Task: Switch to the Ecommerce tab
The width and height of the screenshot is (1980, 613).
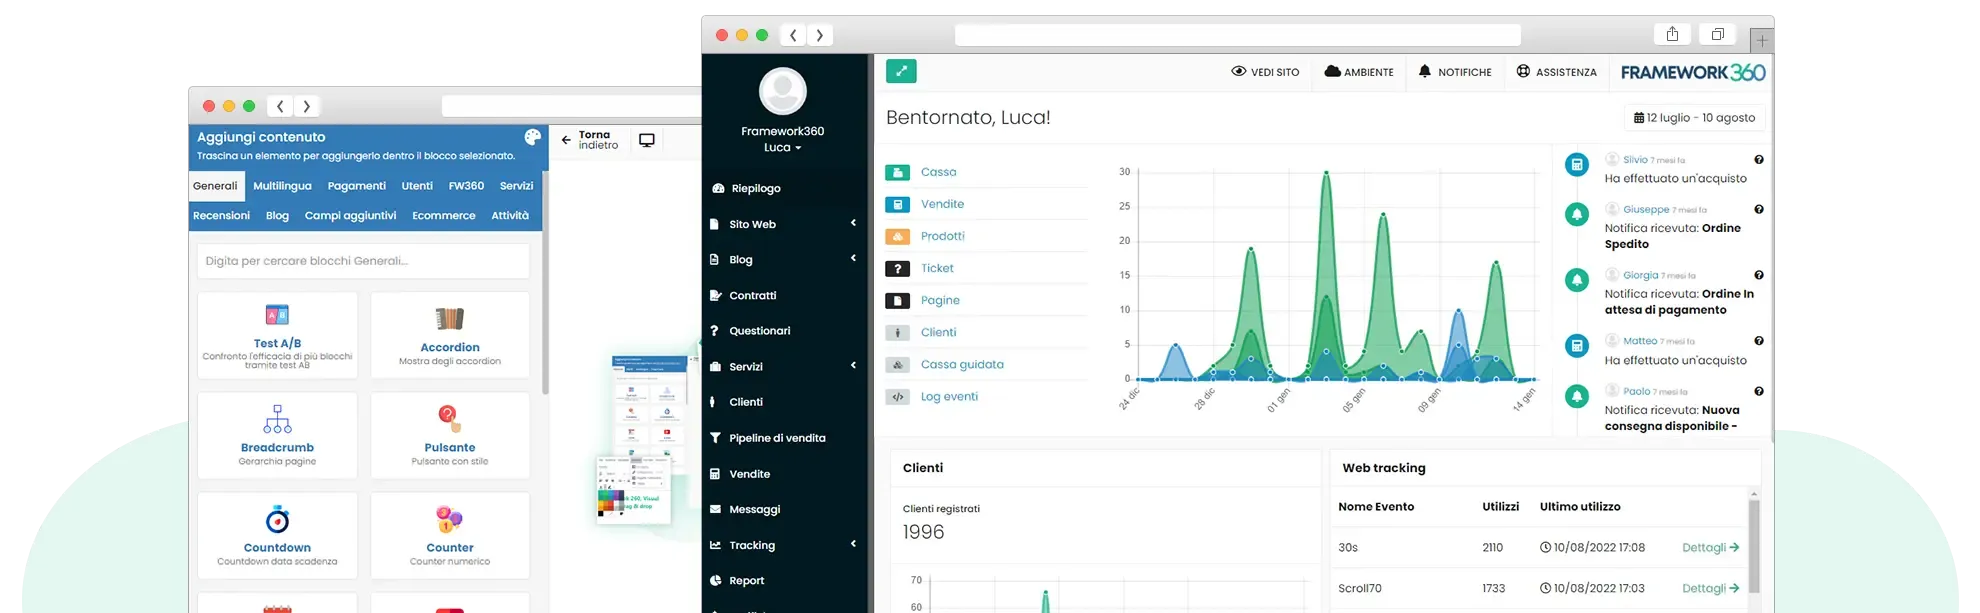Action: point(443,216)
